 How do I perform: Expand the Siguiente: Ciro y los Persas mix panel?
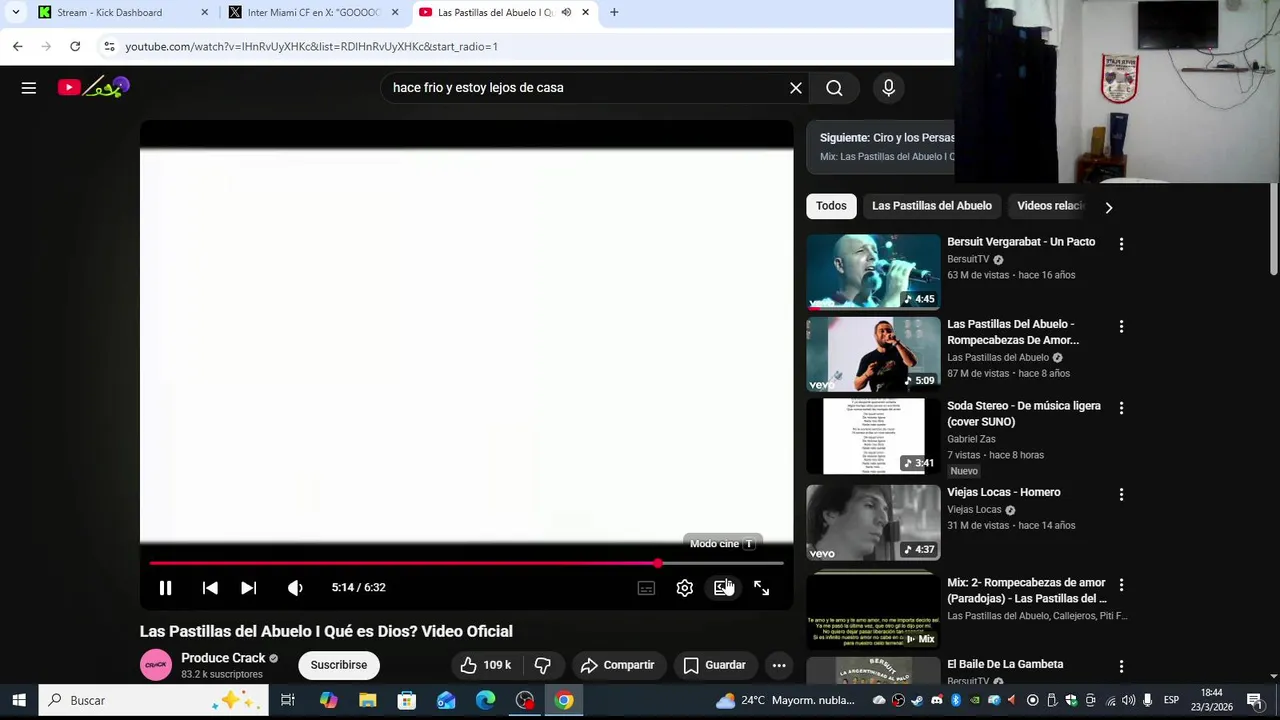tap(881, 146)
